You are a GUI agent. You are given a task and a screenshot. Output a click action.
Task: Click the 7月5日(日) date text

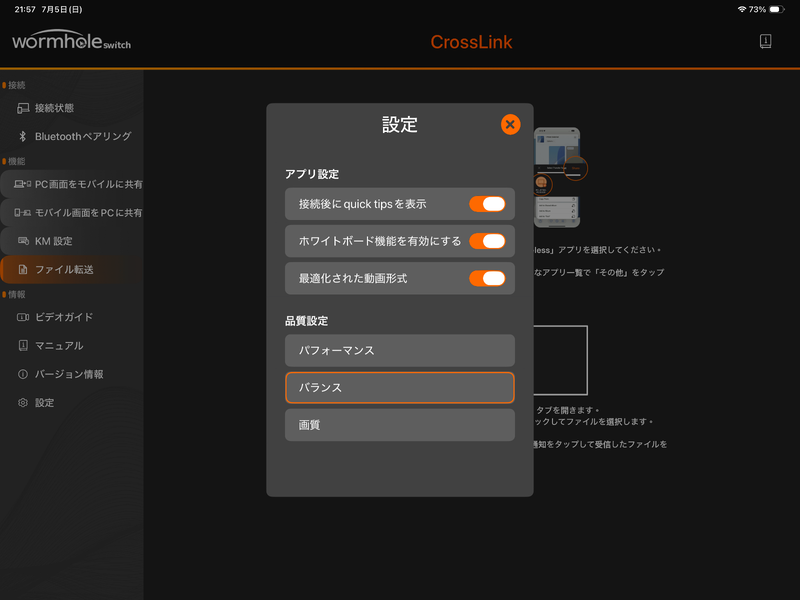click(62, 9)
